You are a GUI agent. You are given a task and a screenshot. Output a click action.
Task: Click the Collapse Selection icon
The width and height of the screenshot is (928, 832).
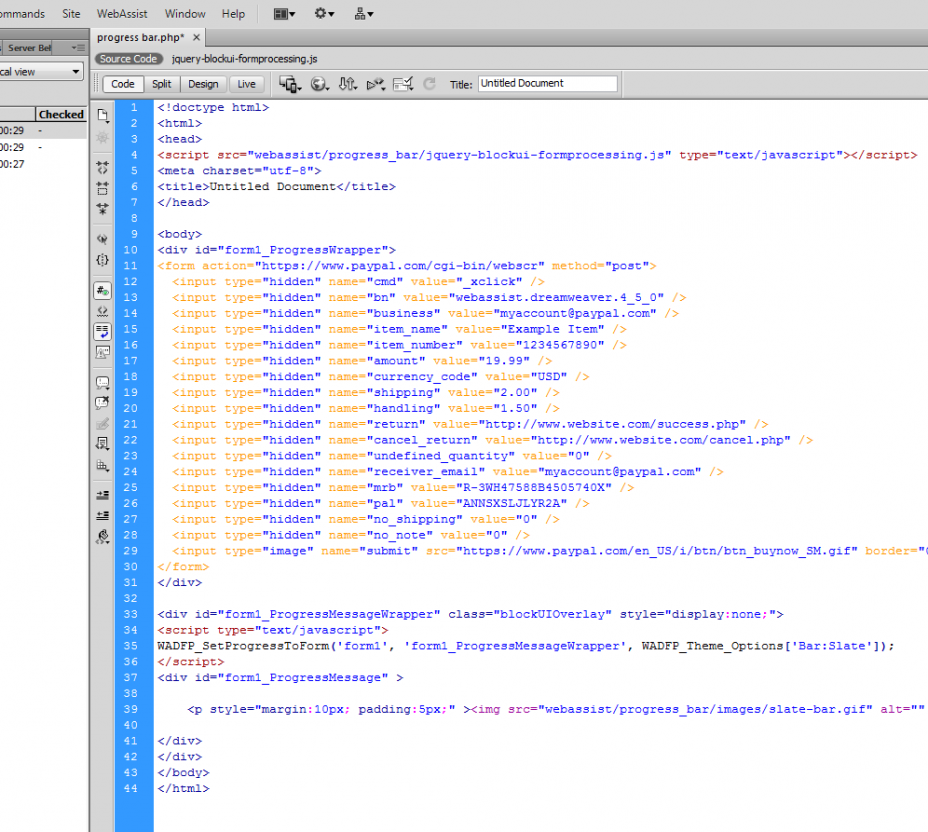[102, 188]
